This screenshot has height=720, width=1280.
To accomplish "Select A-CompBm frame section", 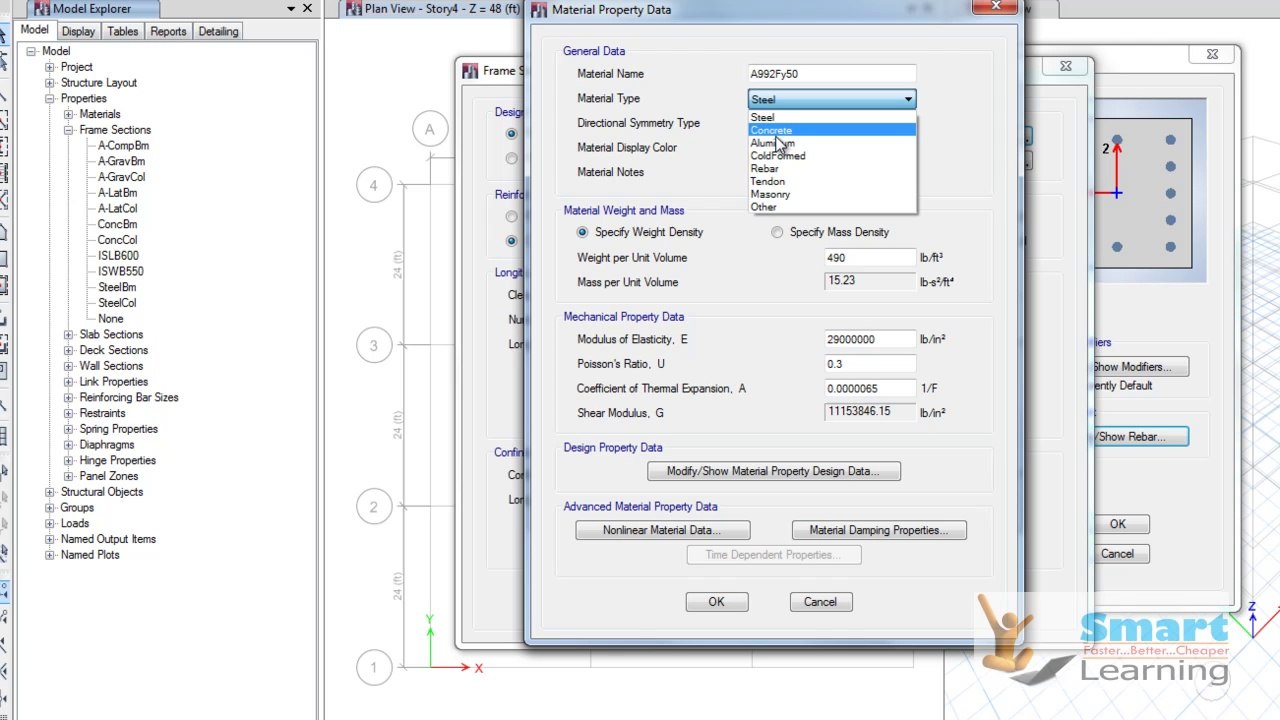I will [123, 146].
